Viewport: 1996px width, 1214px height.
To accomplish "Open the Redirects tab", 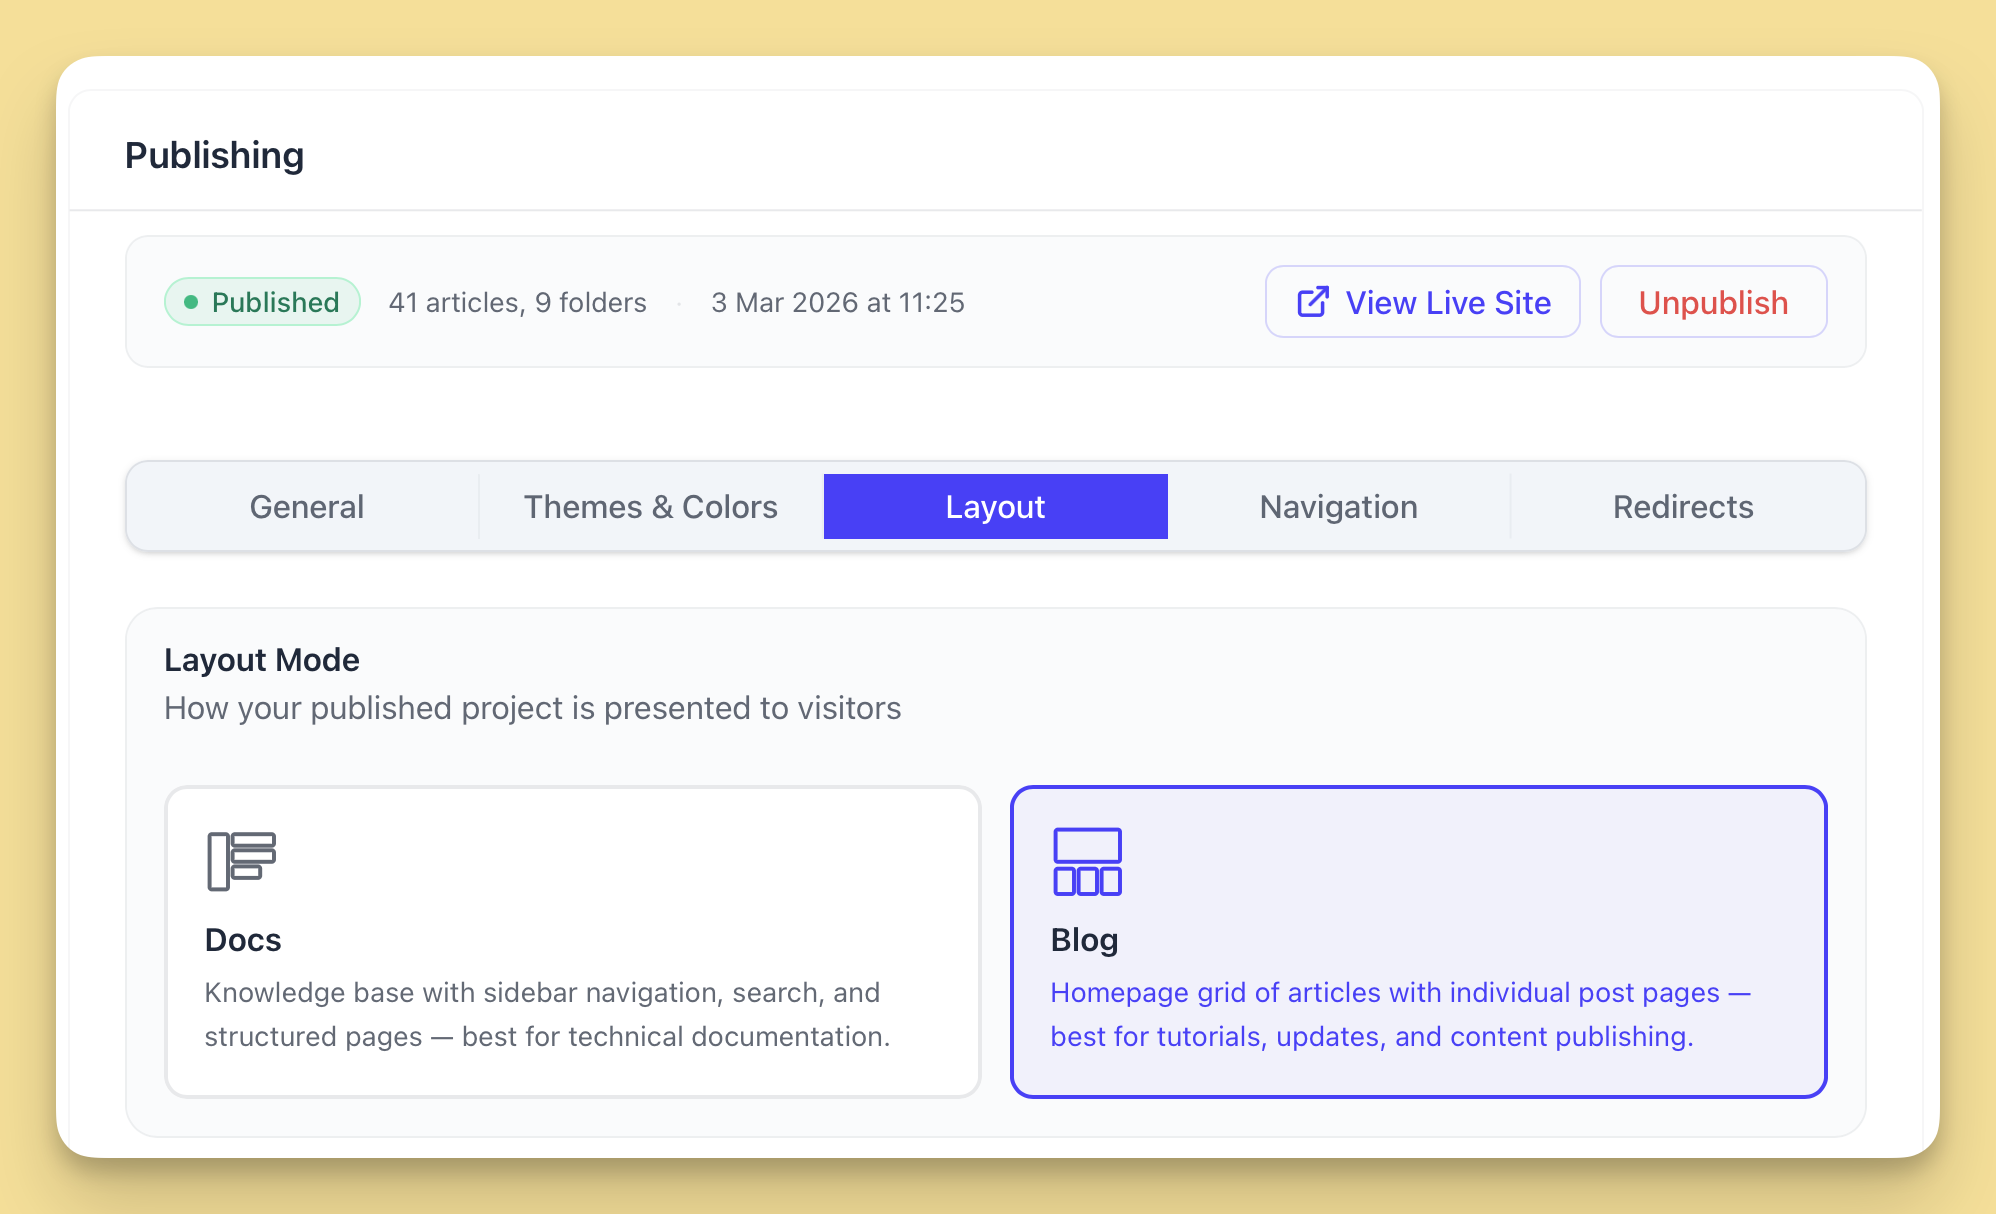I will pos(1682,507).
